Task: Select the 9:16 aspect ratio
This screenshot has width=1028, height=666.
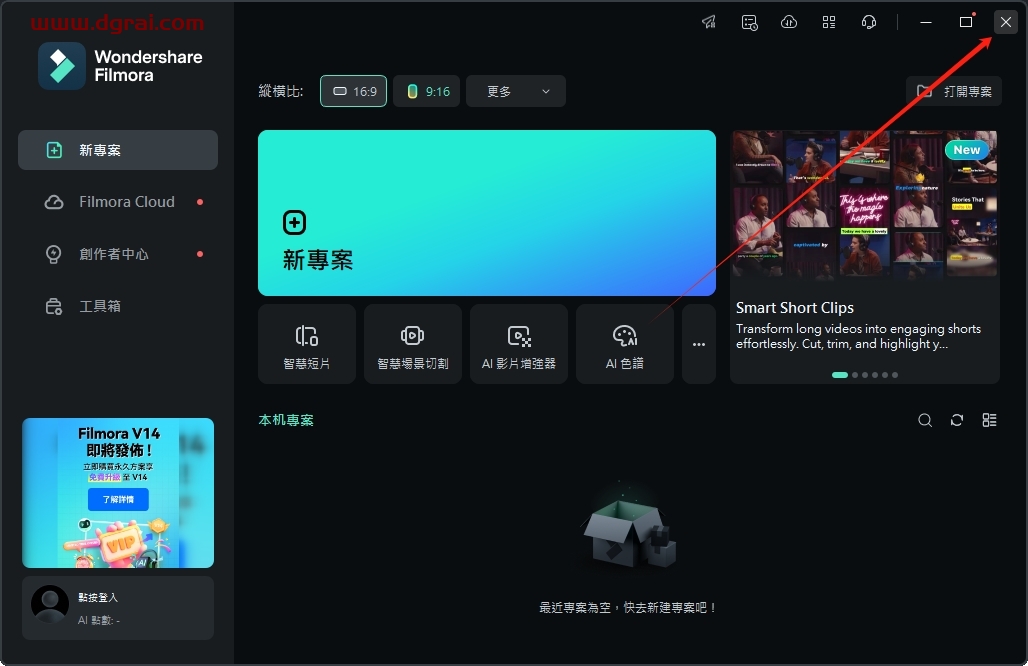Action: point(427,91)
